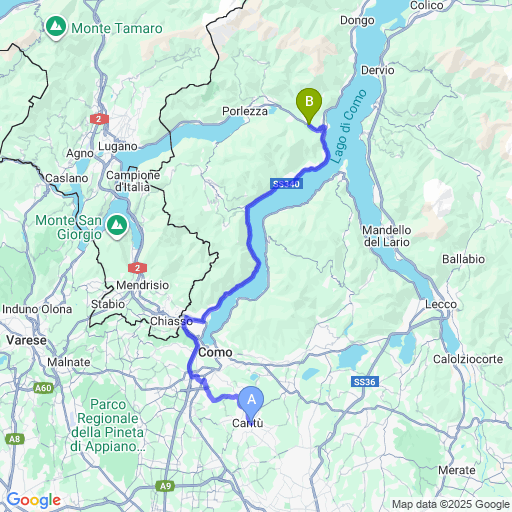Click the SS340 road shield
512x512 pixels.
pyautogui.click(x=286, y=184)
